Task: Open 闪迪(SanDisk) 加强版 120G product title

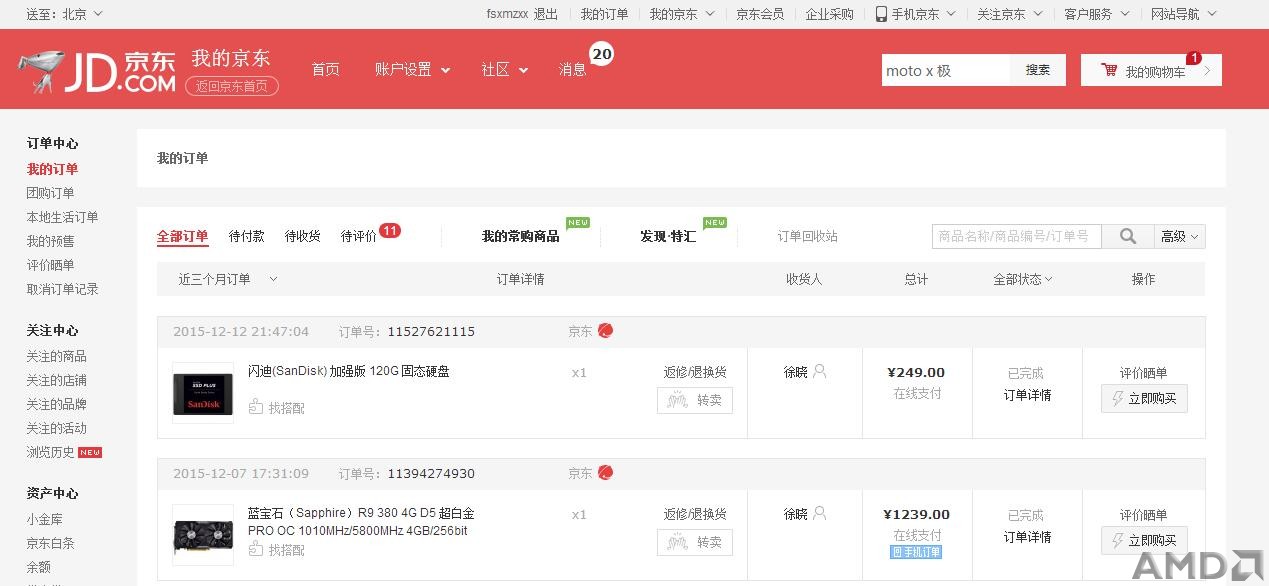Action: pos(349,371)
